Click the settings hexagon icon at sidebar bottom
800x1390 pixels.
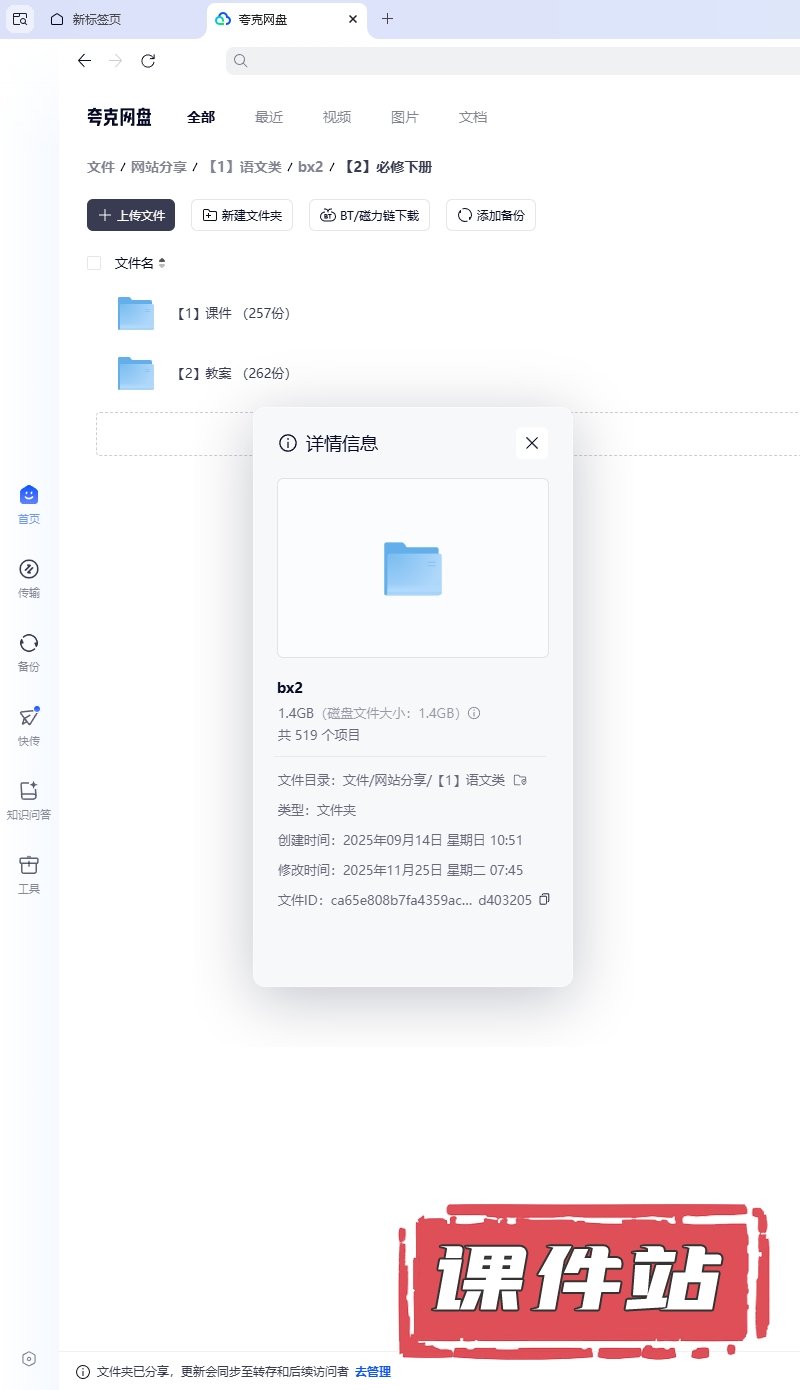29,1358
